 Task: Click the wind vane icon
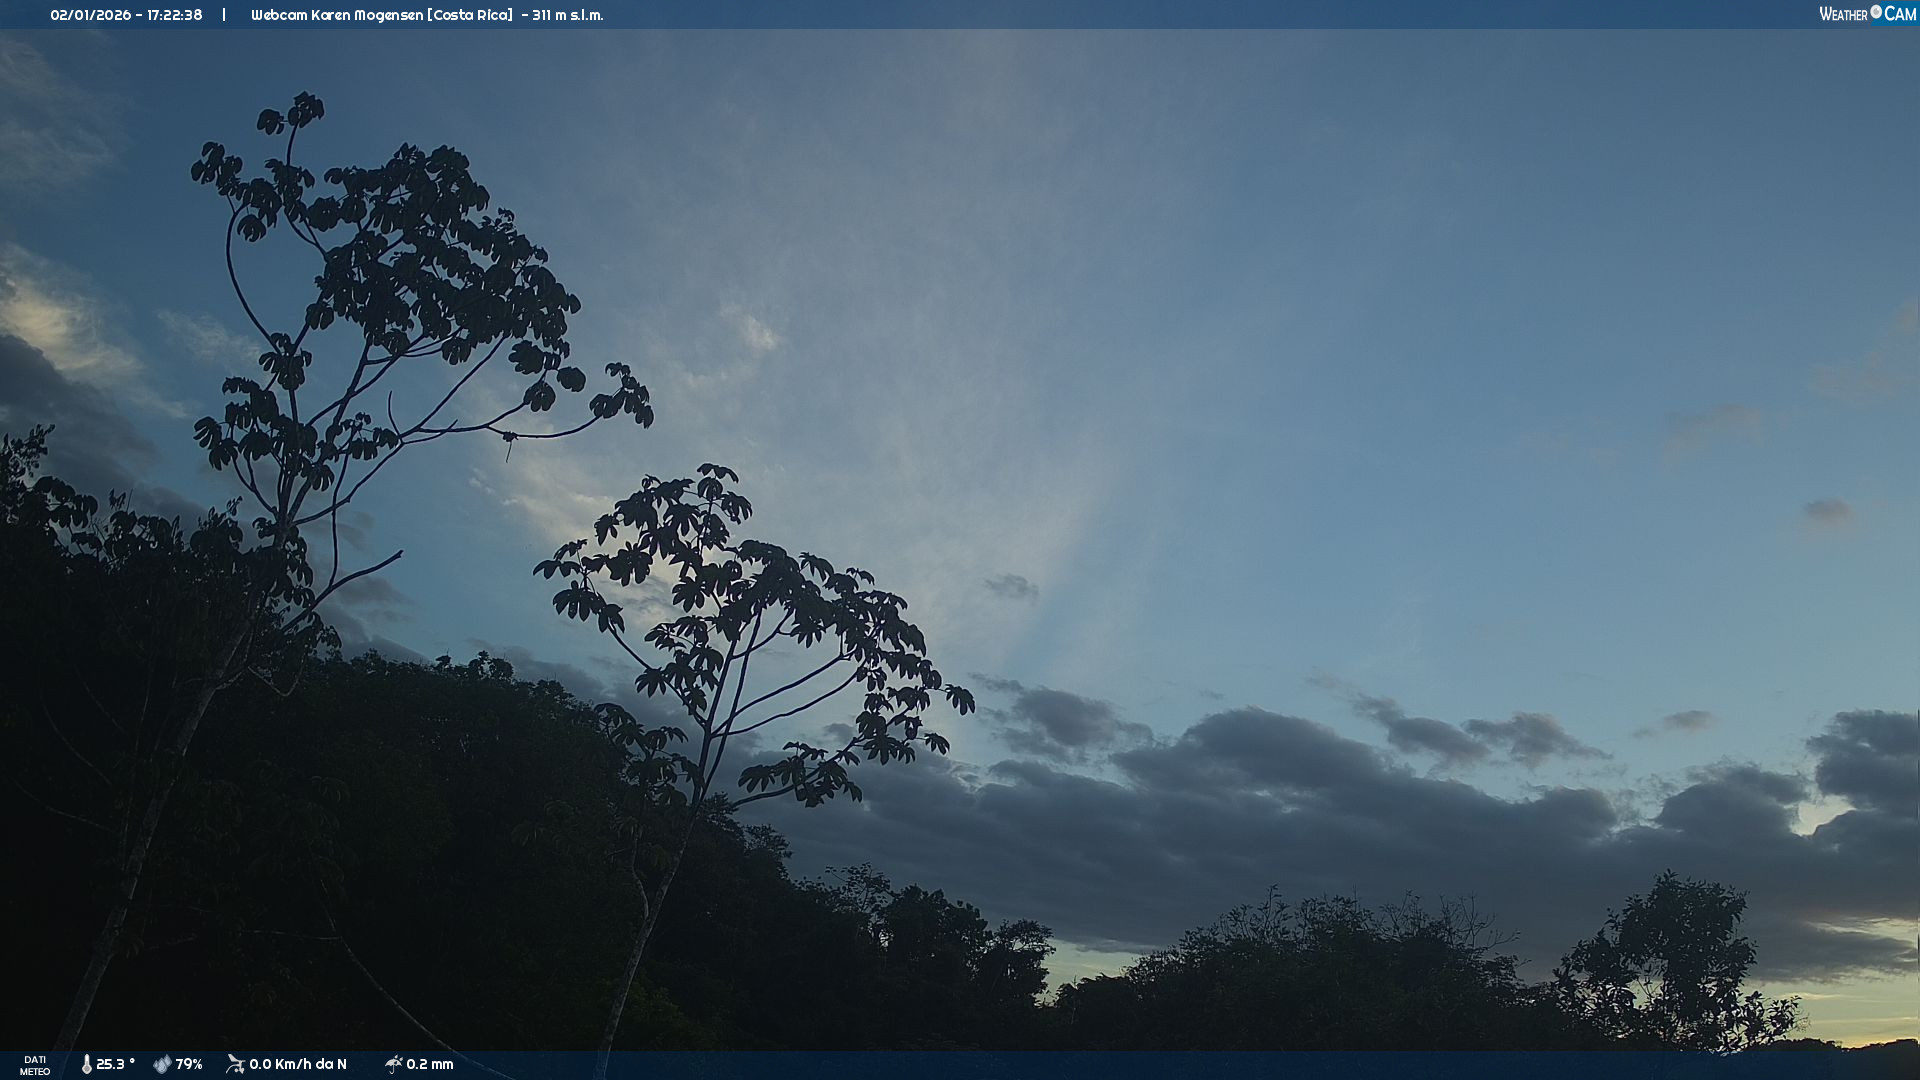point(235,1064)
